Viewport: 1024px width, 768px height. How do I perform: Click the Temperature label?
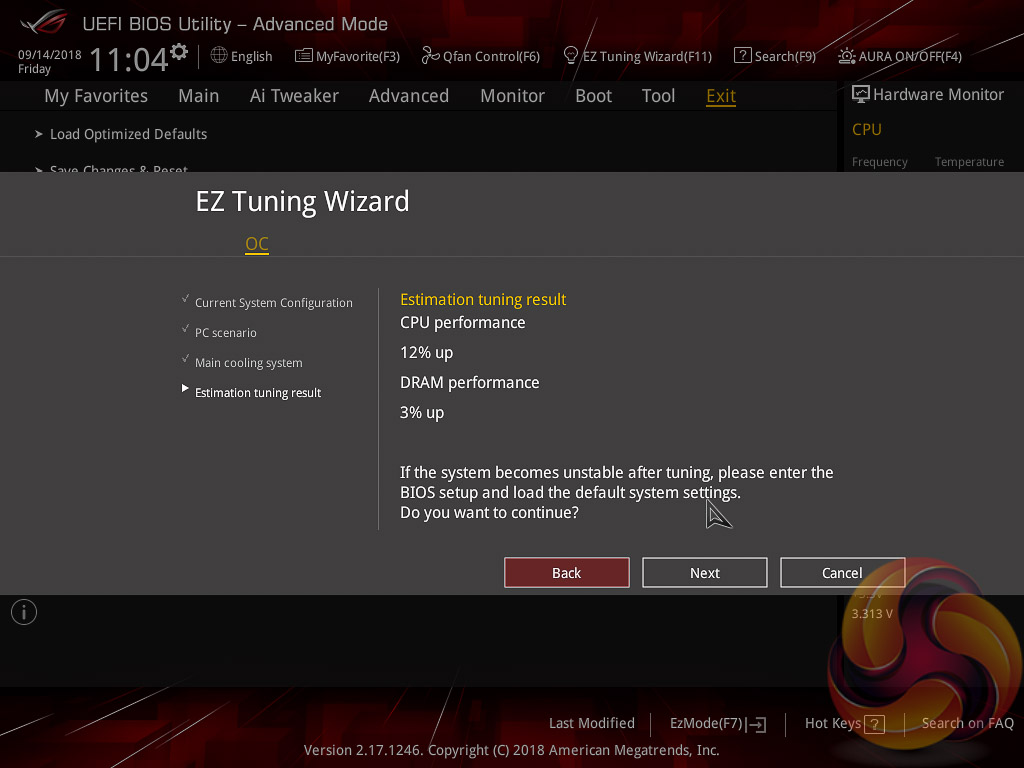(969, 162)
